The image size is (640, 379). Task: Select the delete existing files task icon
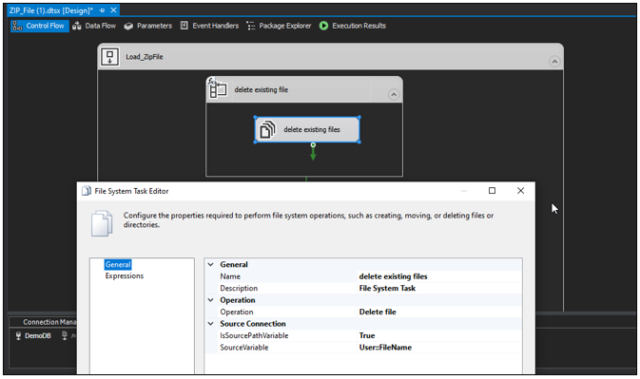[x=268, y=129]
